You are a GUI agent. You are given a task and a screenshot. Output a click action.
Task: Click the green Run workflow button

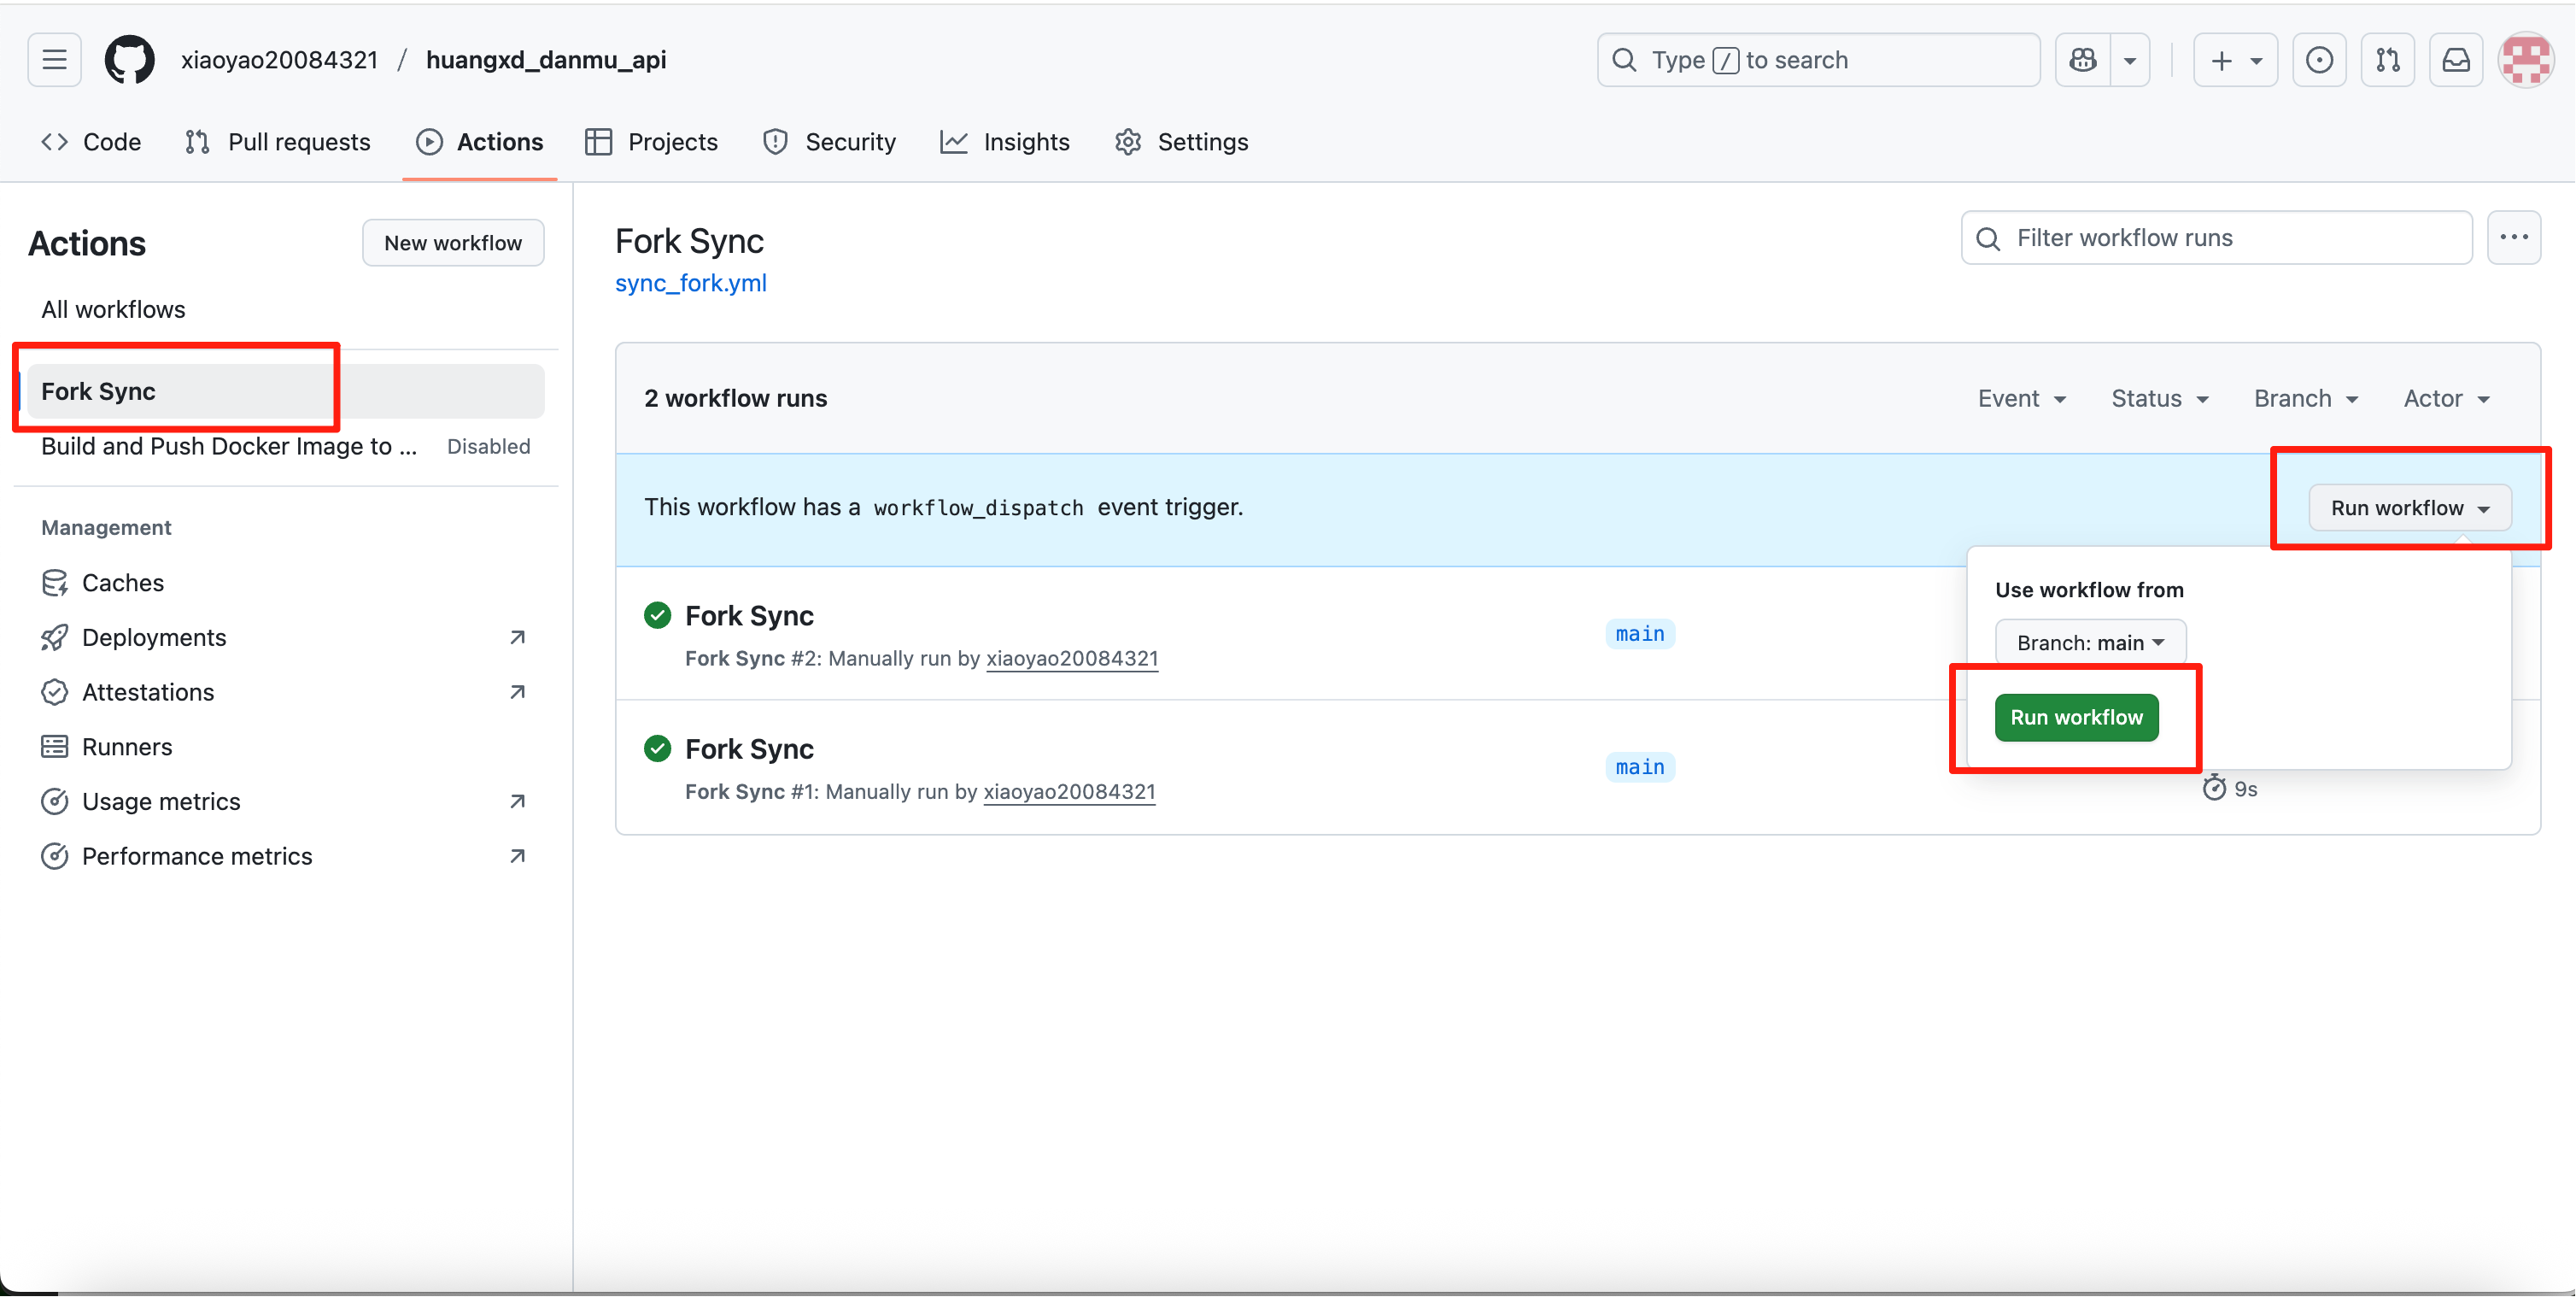click(2077, 717)
